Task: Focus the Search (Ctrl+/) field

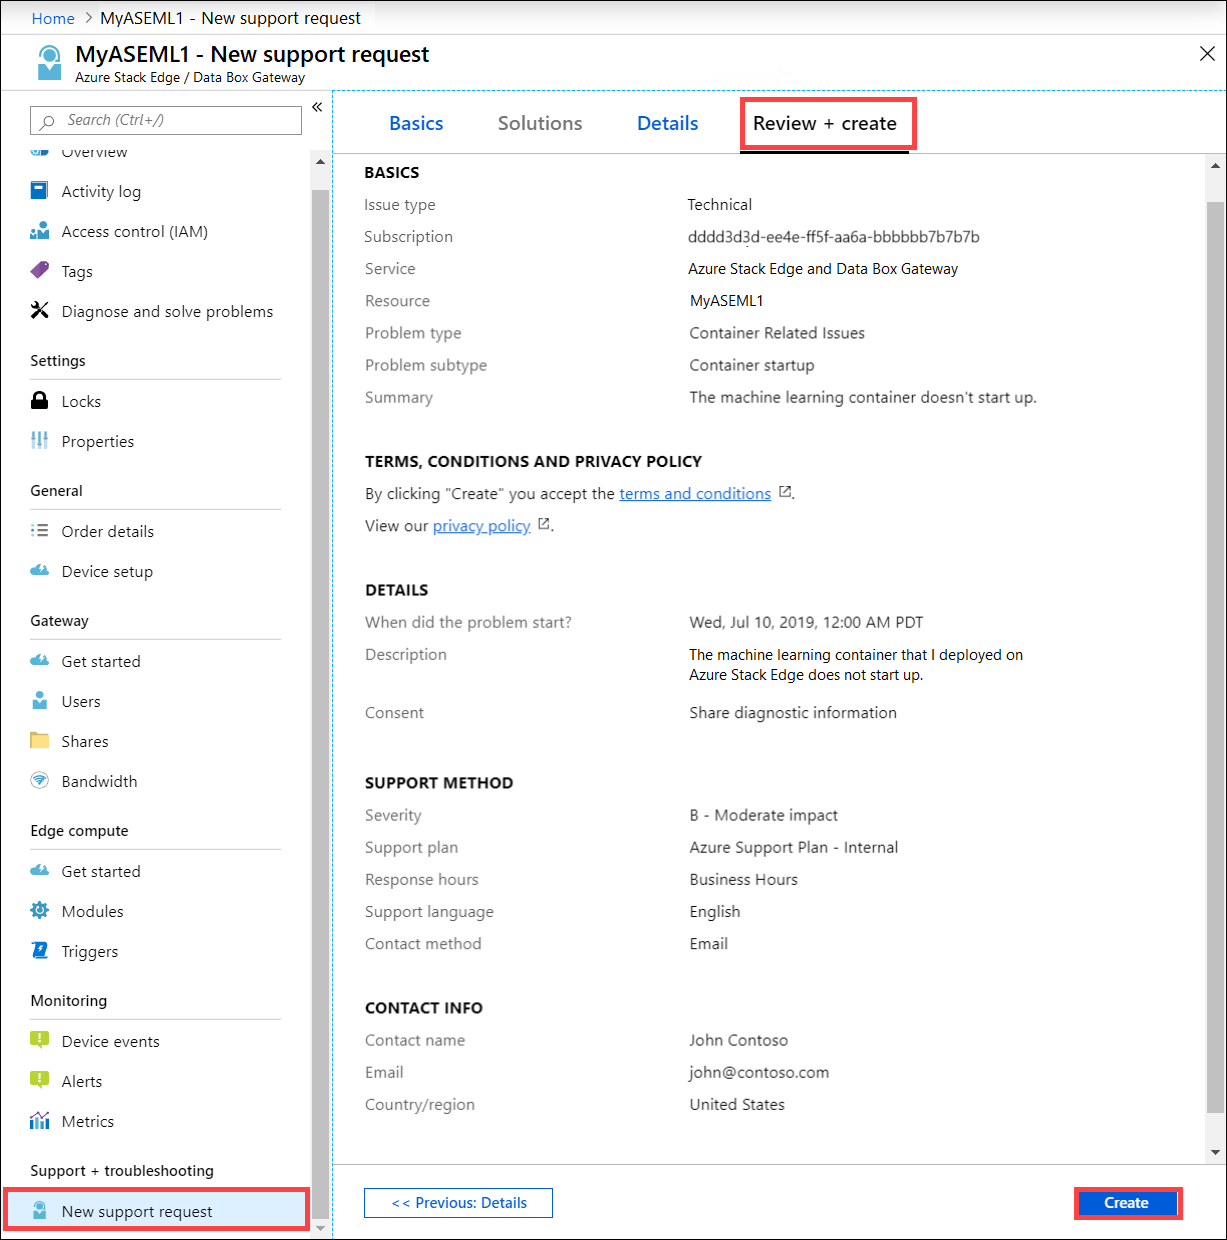Action: (166, 120)
